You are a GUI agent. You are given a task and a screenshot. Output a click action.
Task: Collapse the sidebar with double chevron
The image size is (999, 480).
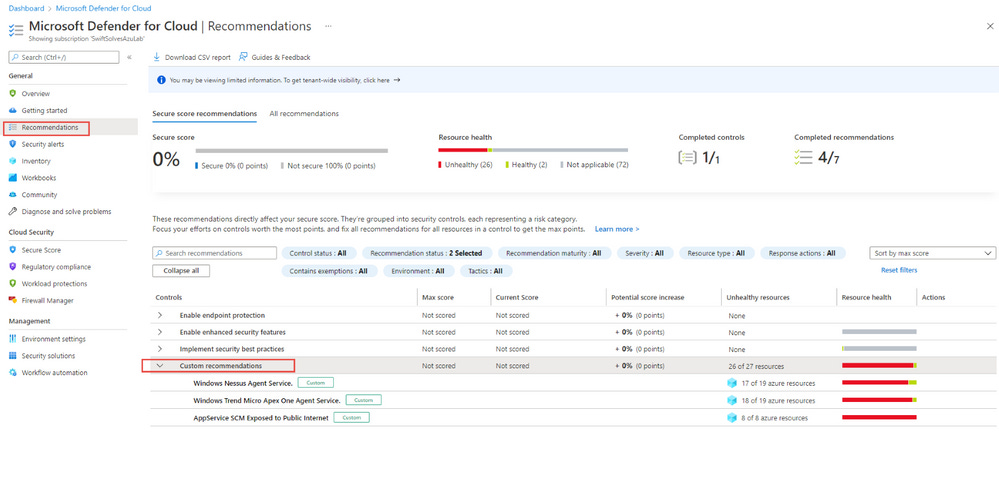click(129, 57)
